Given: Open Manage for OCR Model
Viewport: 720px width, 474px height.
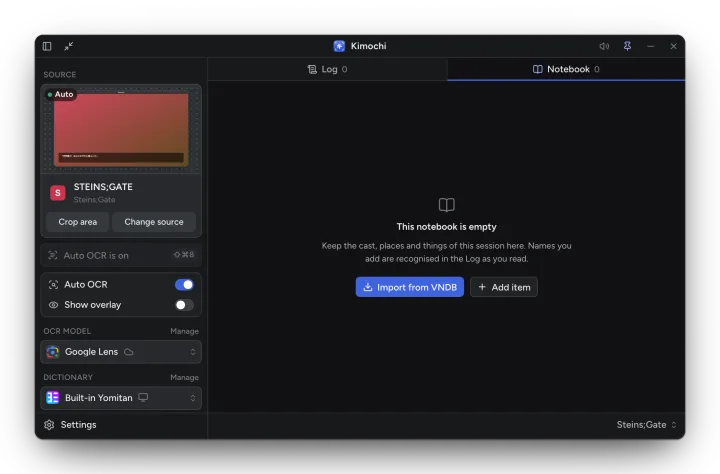Looking at the screenshot, I should pyautogui.click(x=184, y=331).
